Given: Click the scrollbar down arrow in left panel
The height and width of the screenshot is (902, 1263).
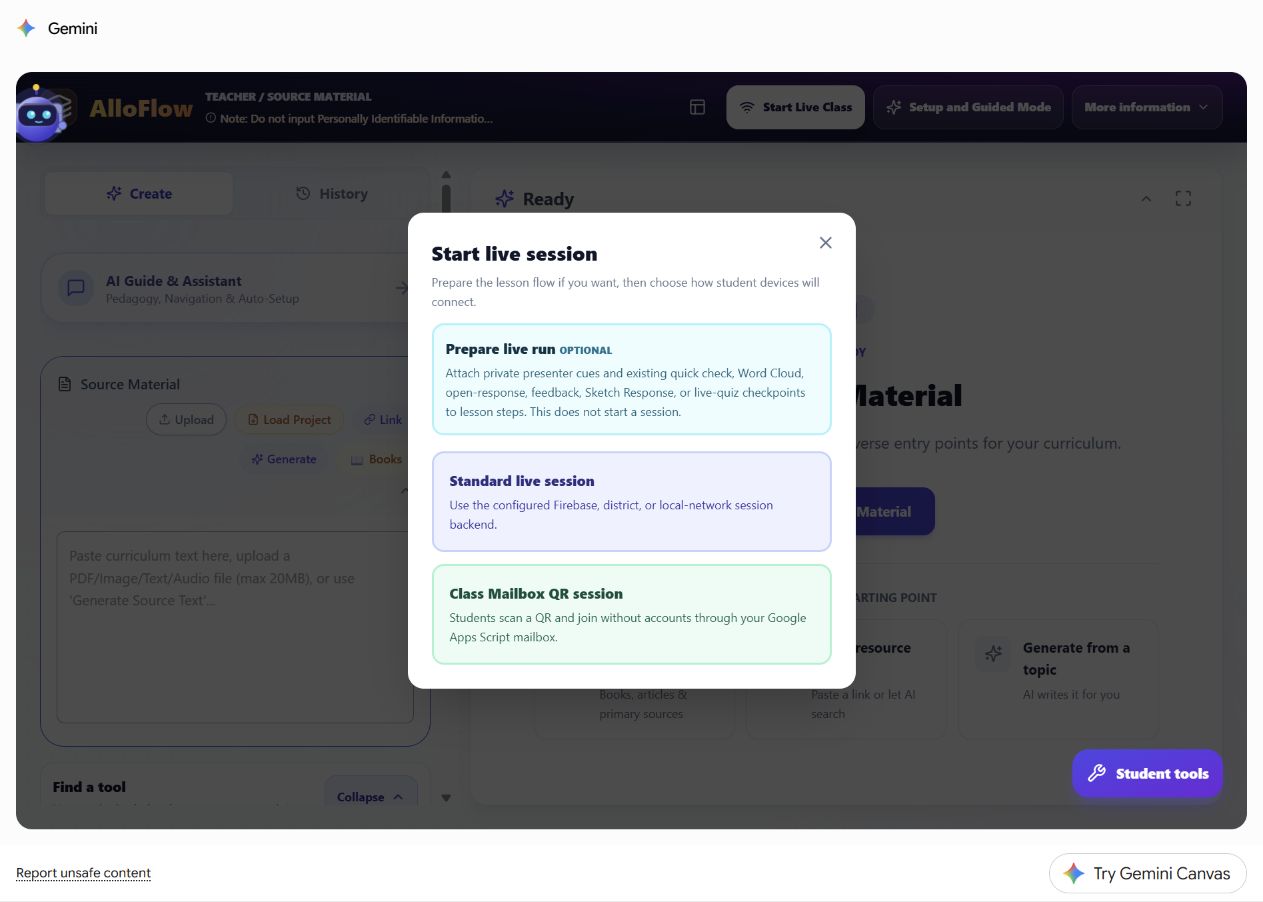Looking at the screenshot, I should click(x=446, y=798).
